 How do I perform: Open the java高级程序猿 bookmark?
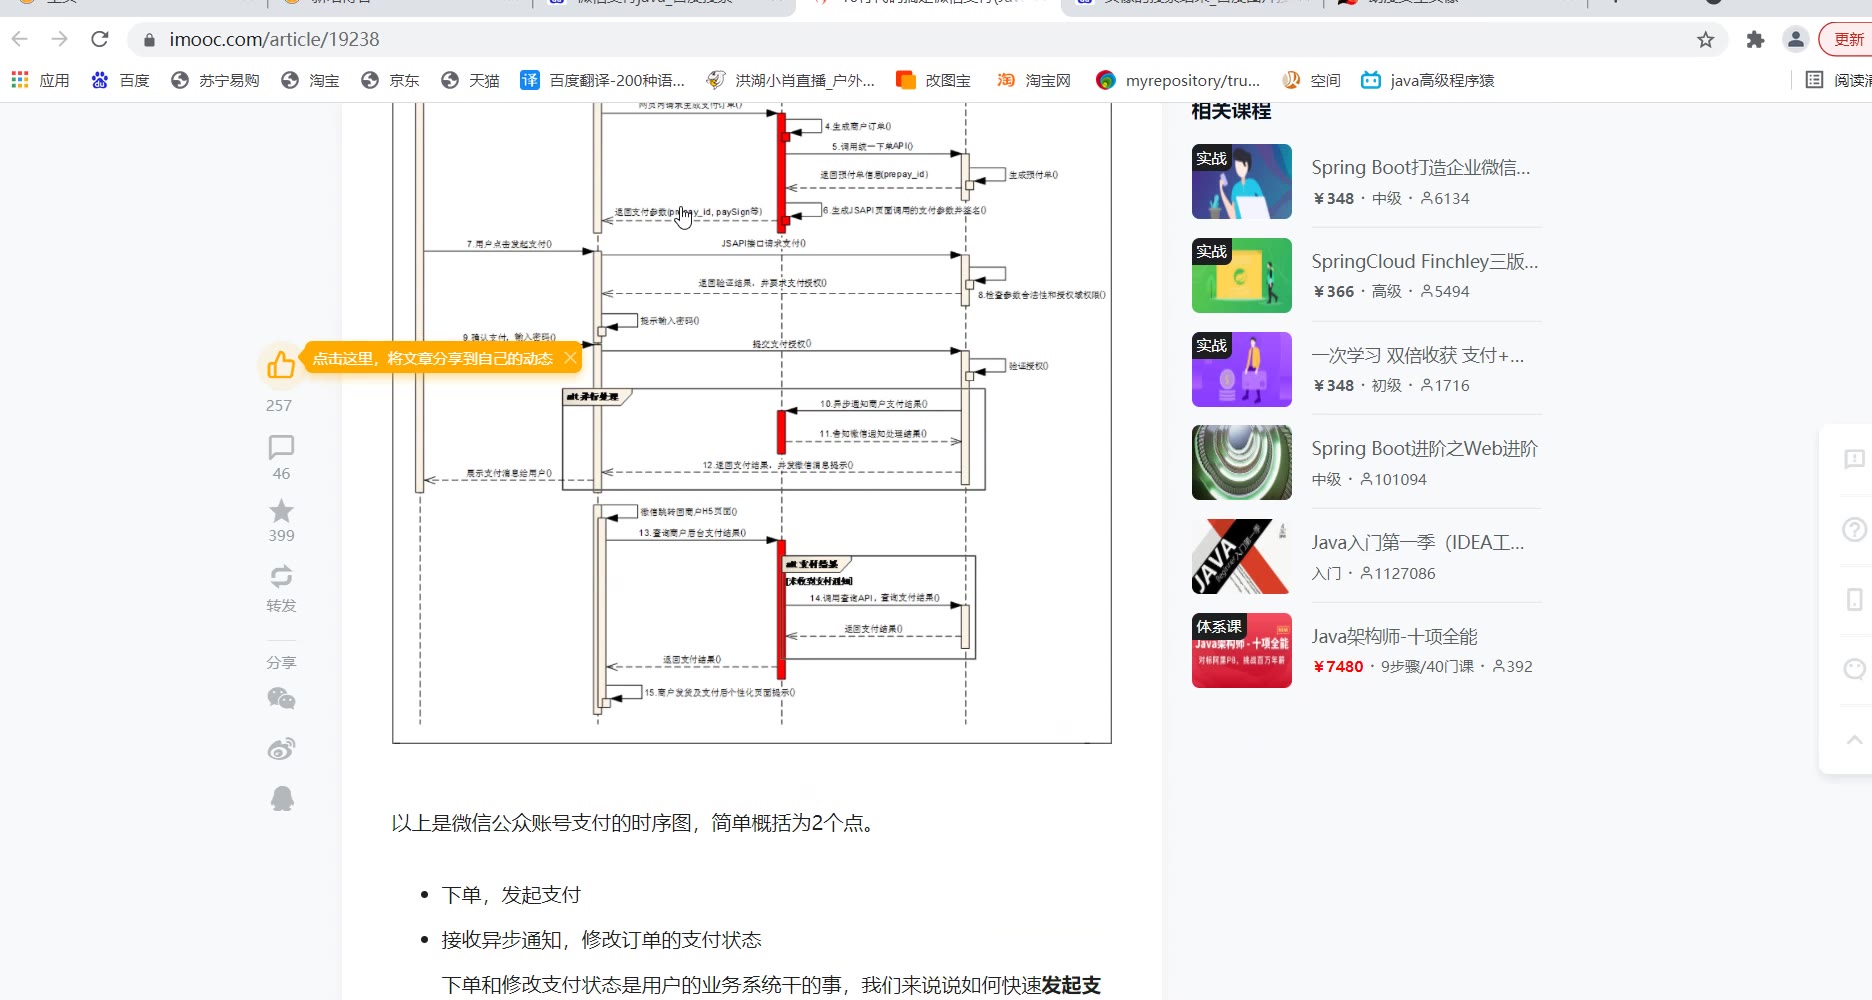[1428, 80]
